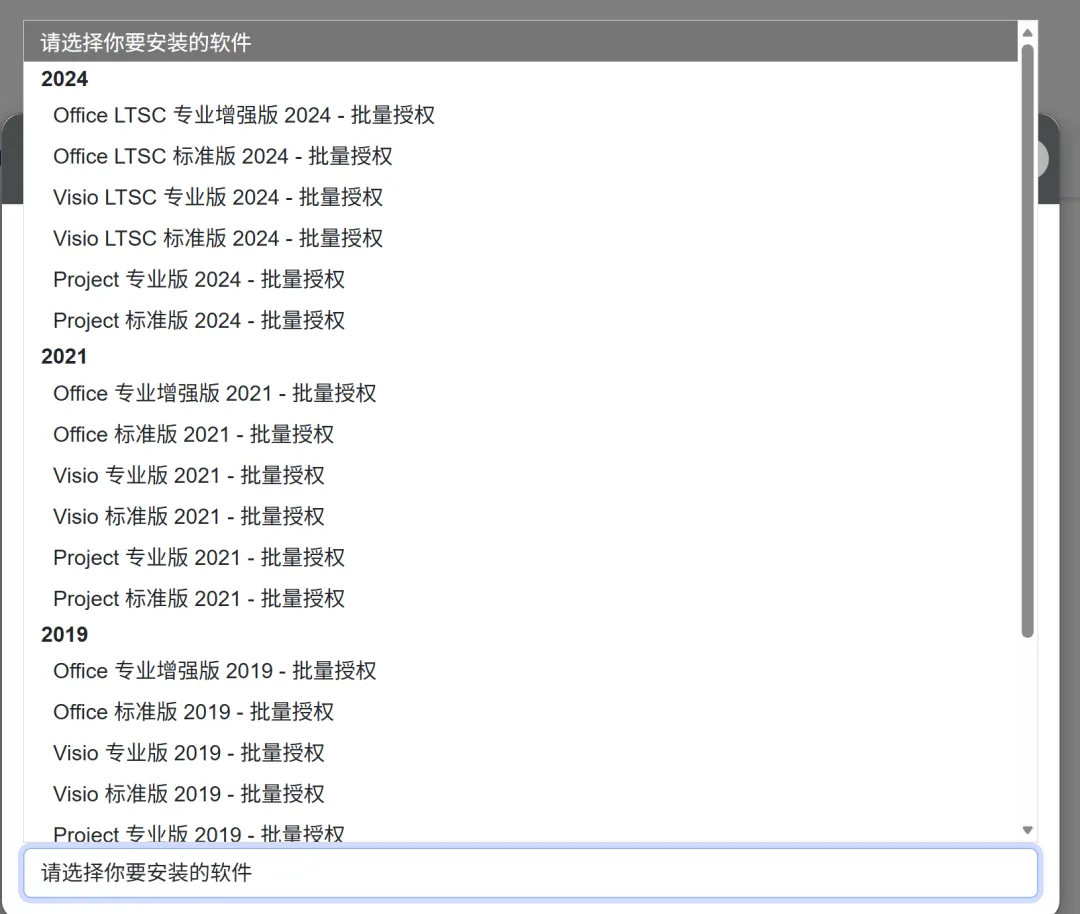Choose Office 标准版 2019 - 批量授权

tap(521, 712)
